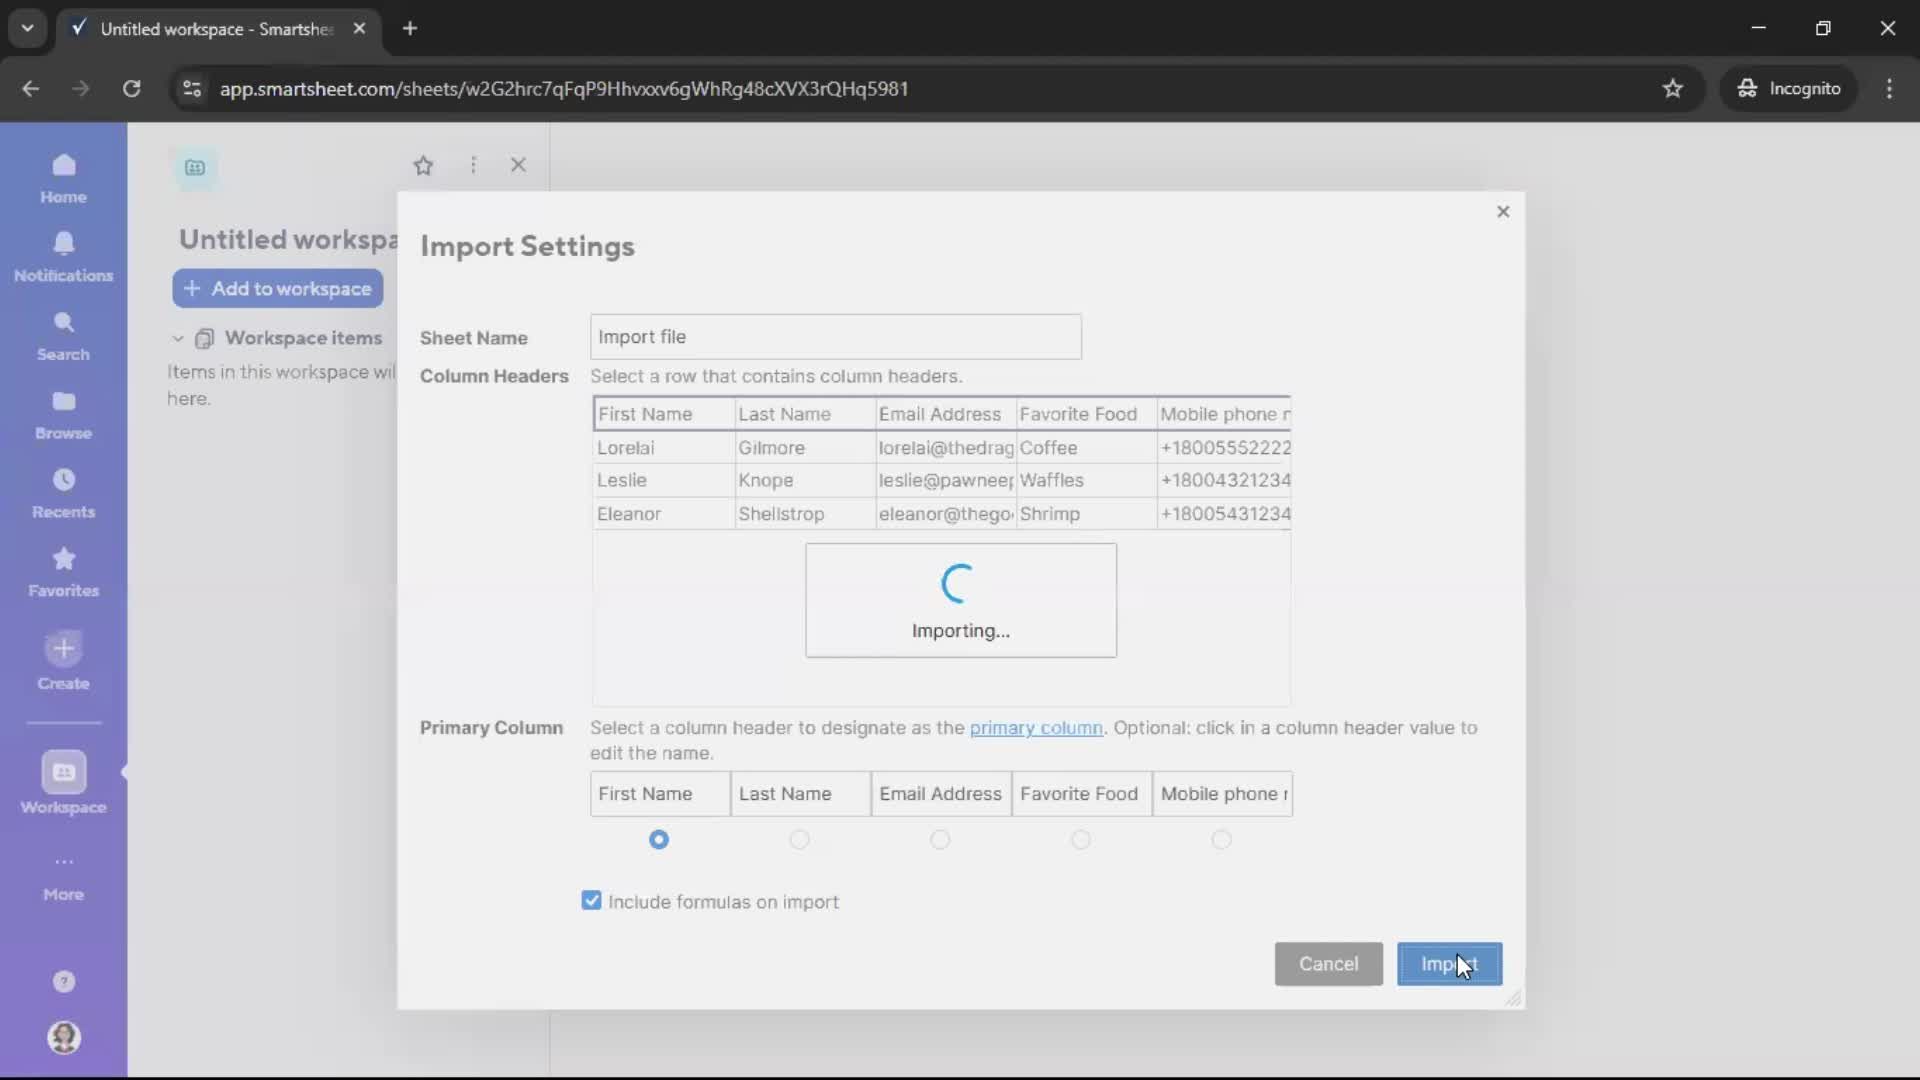The height and width of the screenshot is (1080, 1920).
Task: Open the More item in the sidebar
Action: 63,877
